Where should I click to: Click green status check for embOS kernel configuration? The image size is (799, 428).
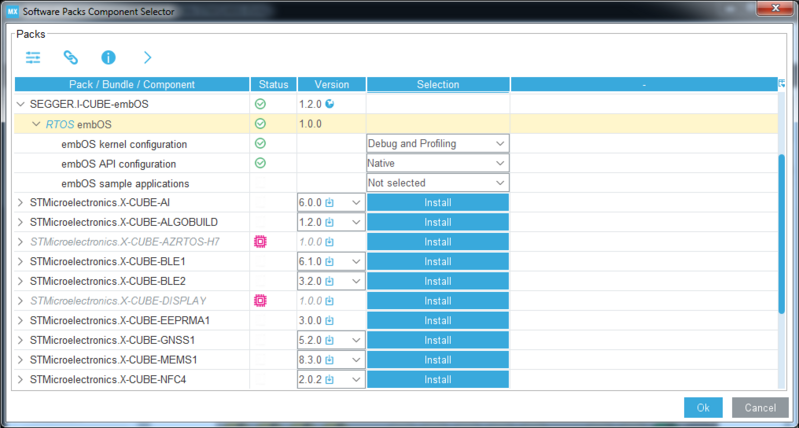260,144
